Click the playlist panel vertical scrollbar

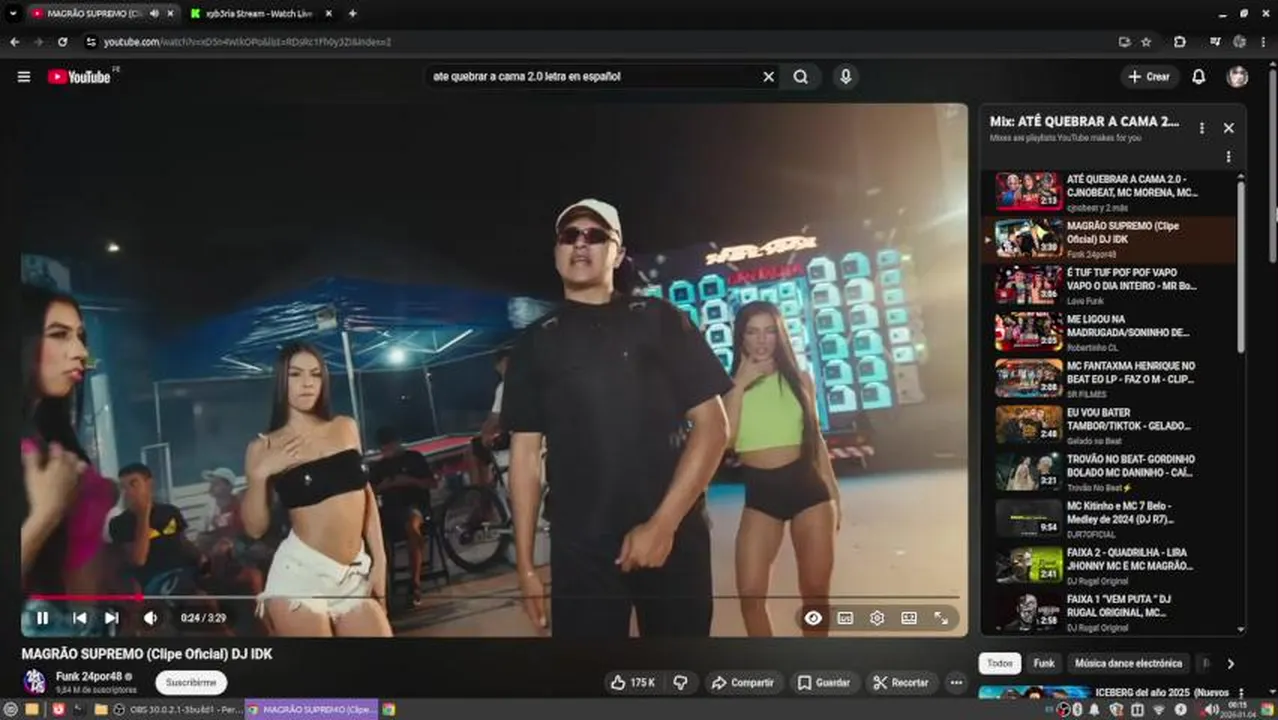[1241, 265]
